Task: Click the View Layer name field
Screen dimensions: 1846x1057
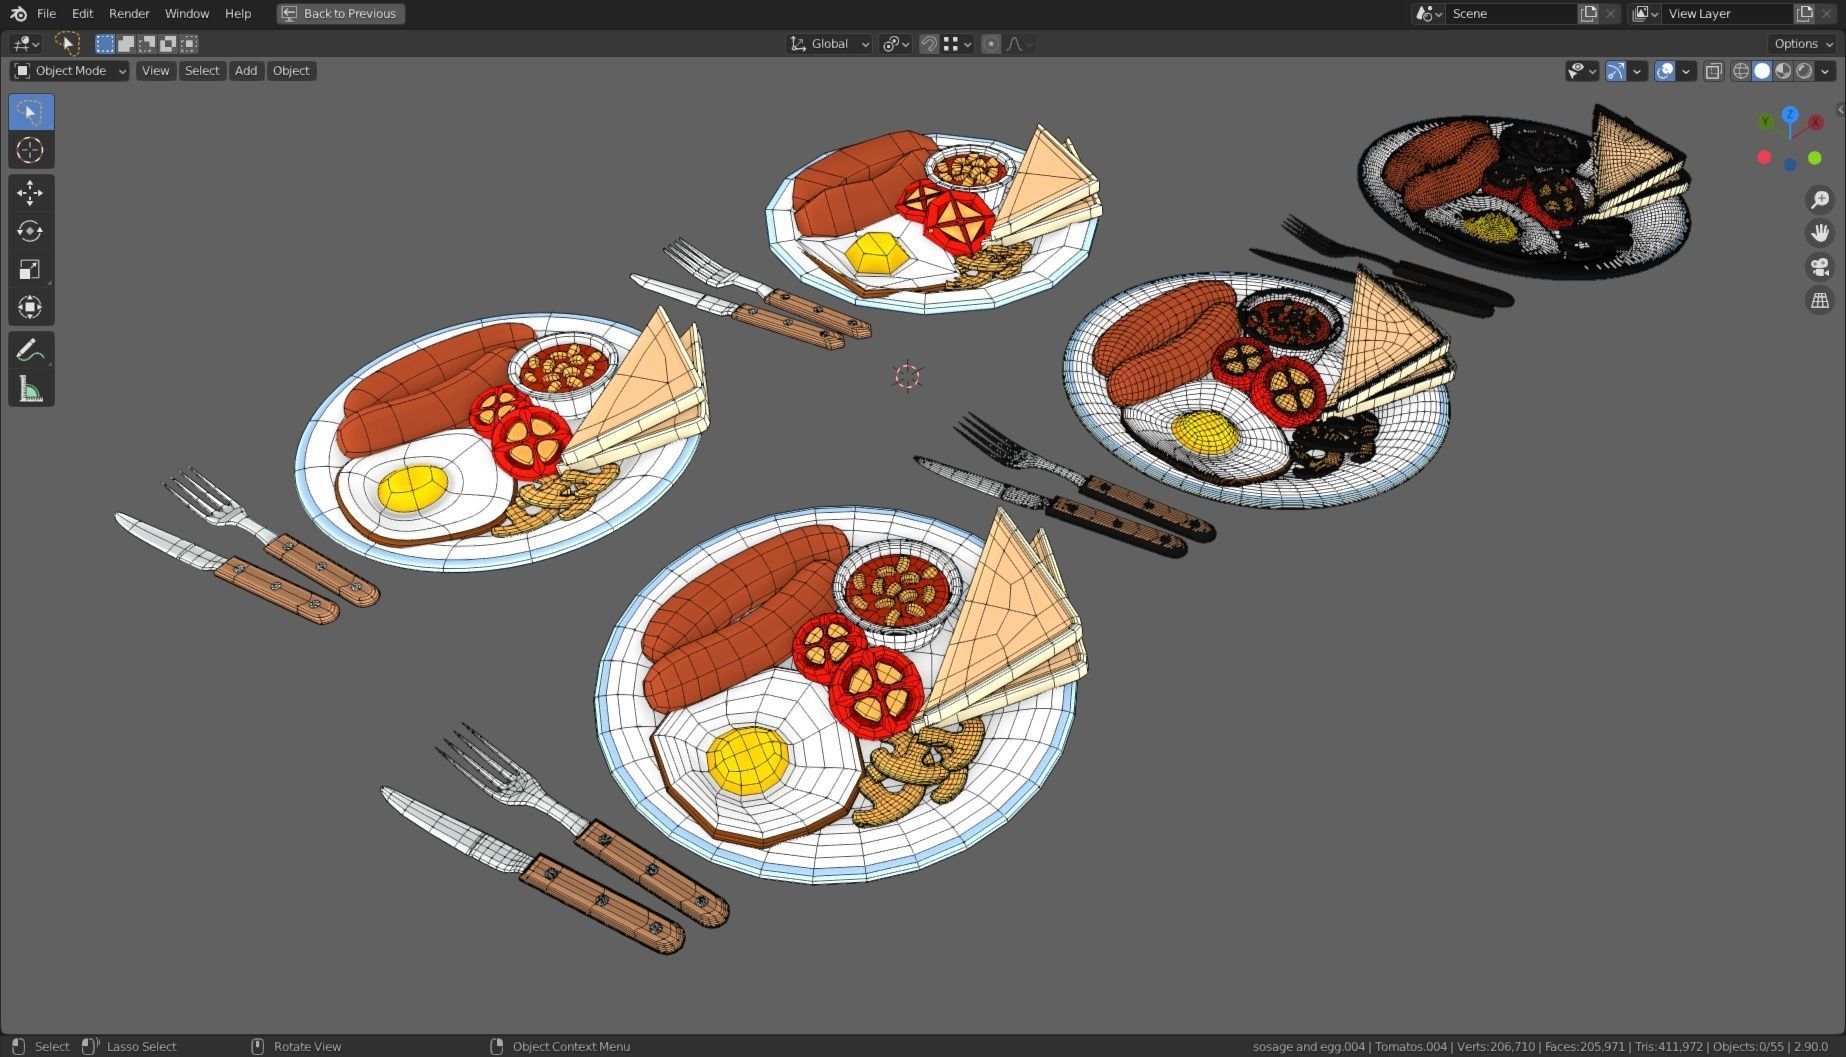Action: pyautogui.click(x=1728, y=14)
